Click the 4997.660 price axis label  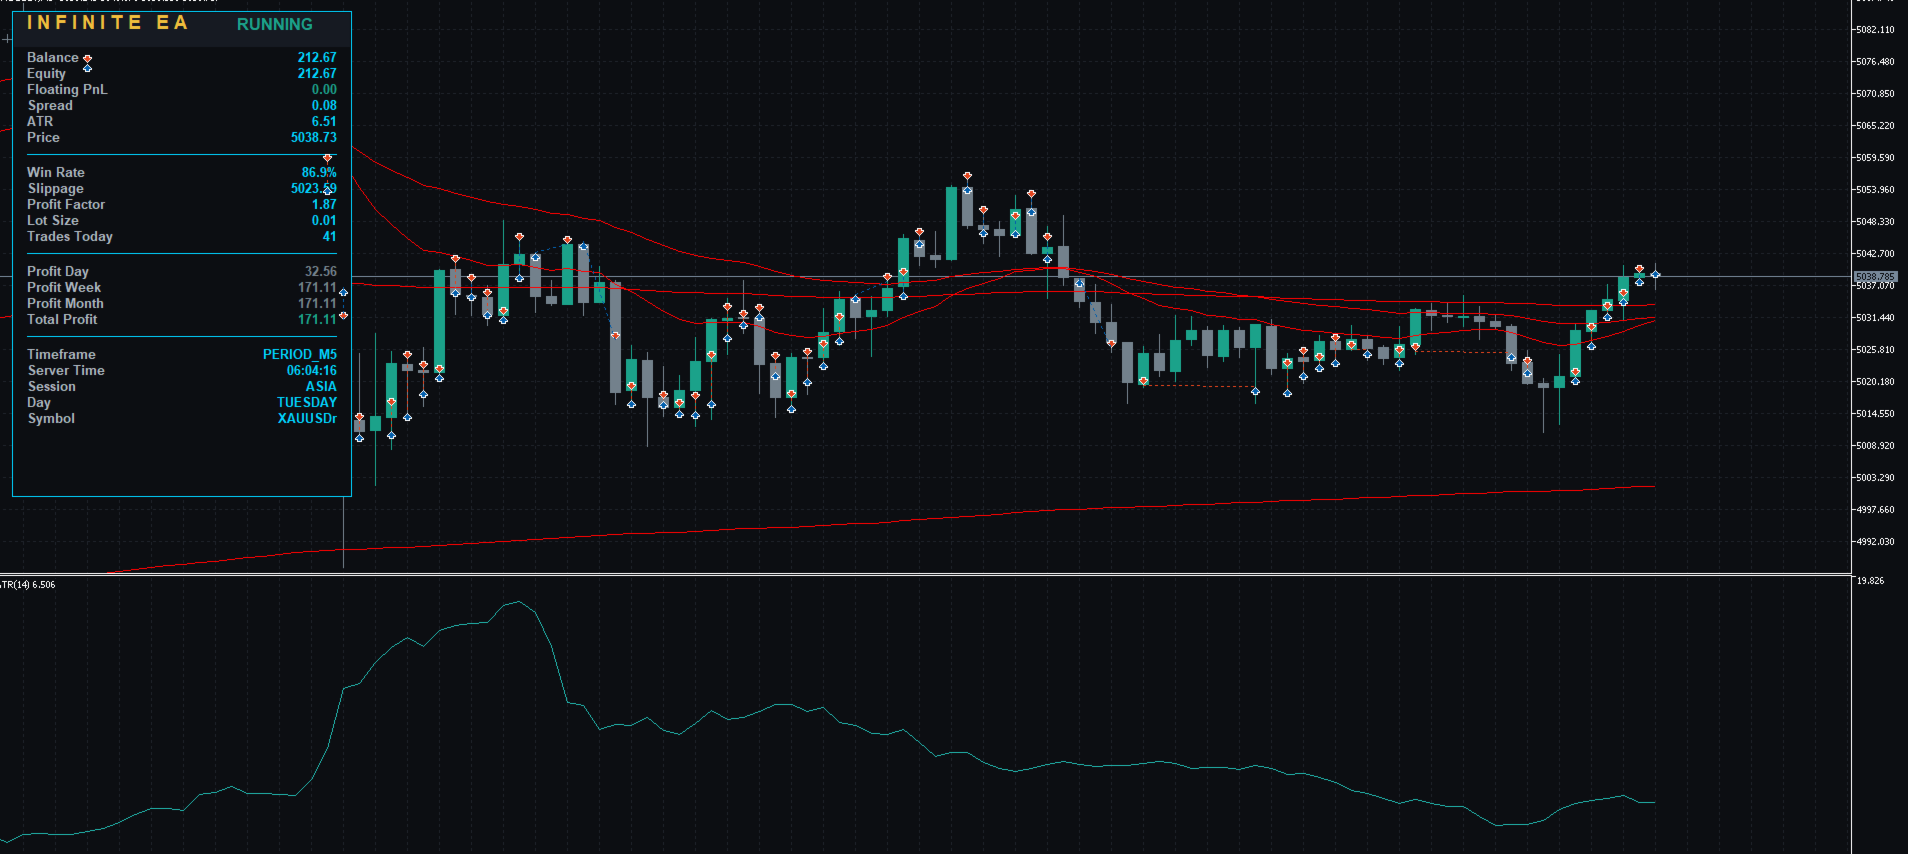(x=1875, y=510)
